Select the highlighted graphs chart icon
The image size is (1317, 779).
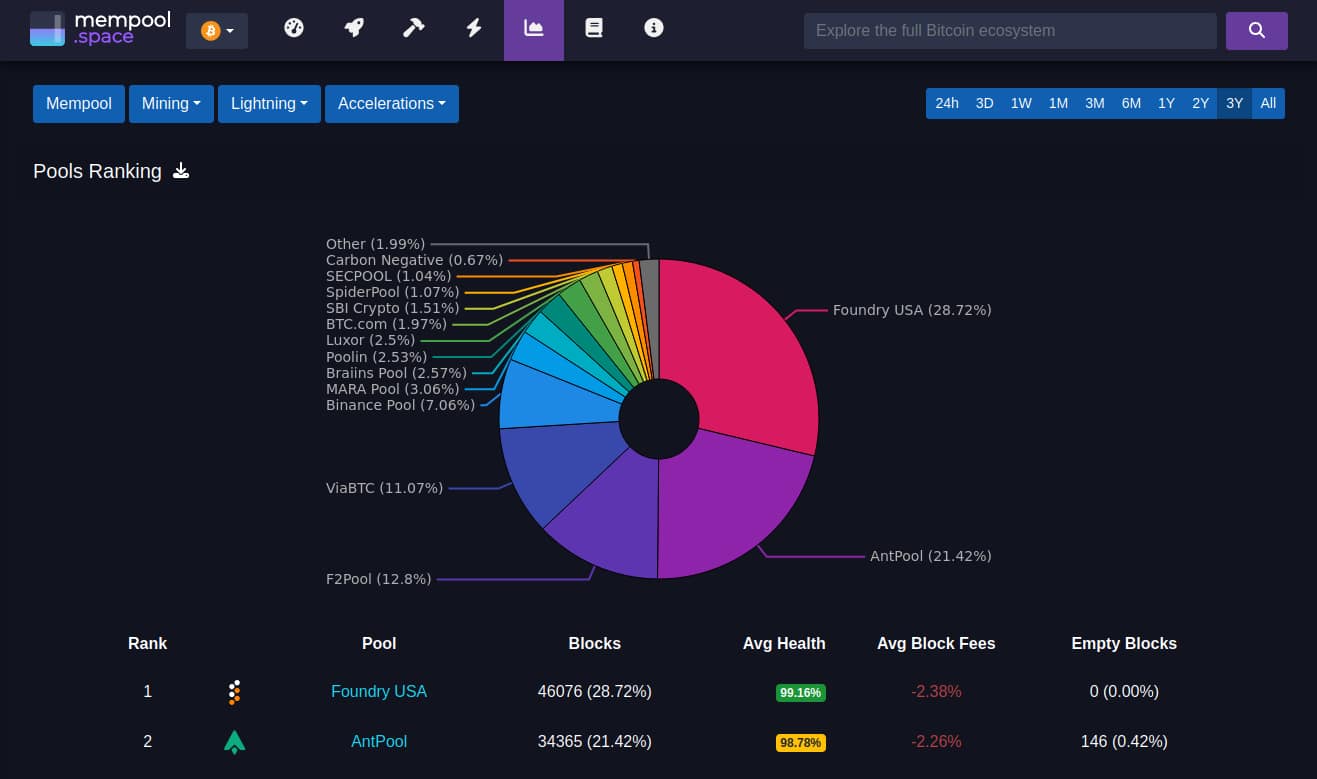(x=533, y=28)
